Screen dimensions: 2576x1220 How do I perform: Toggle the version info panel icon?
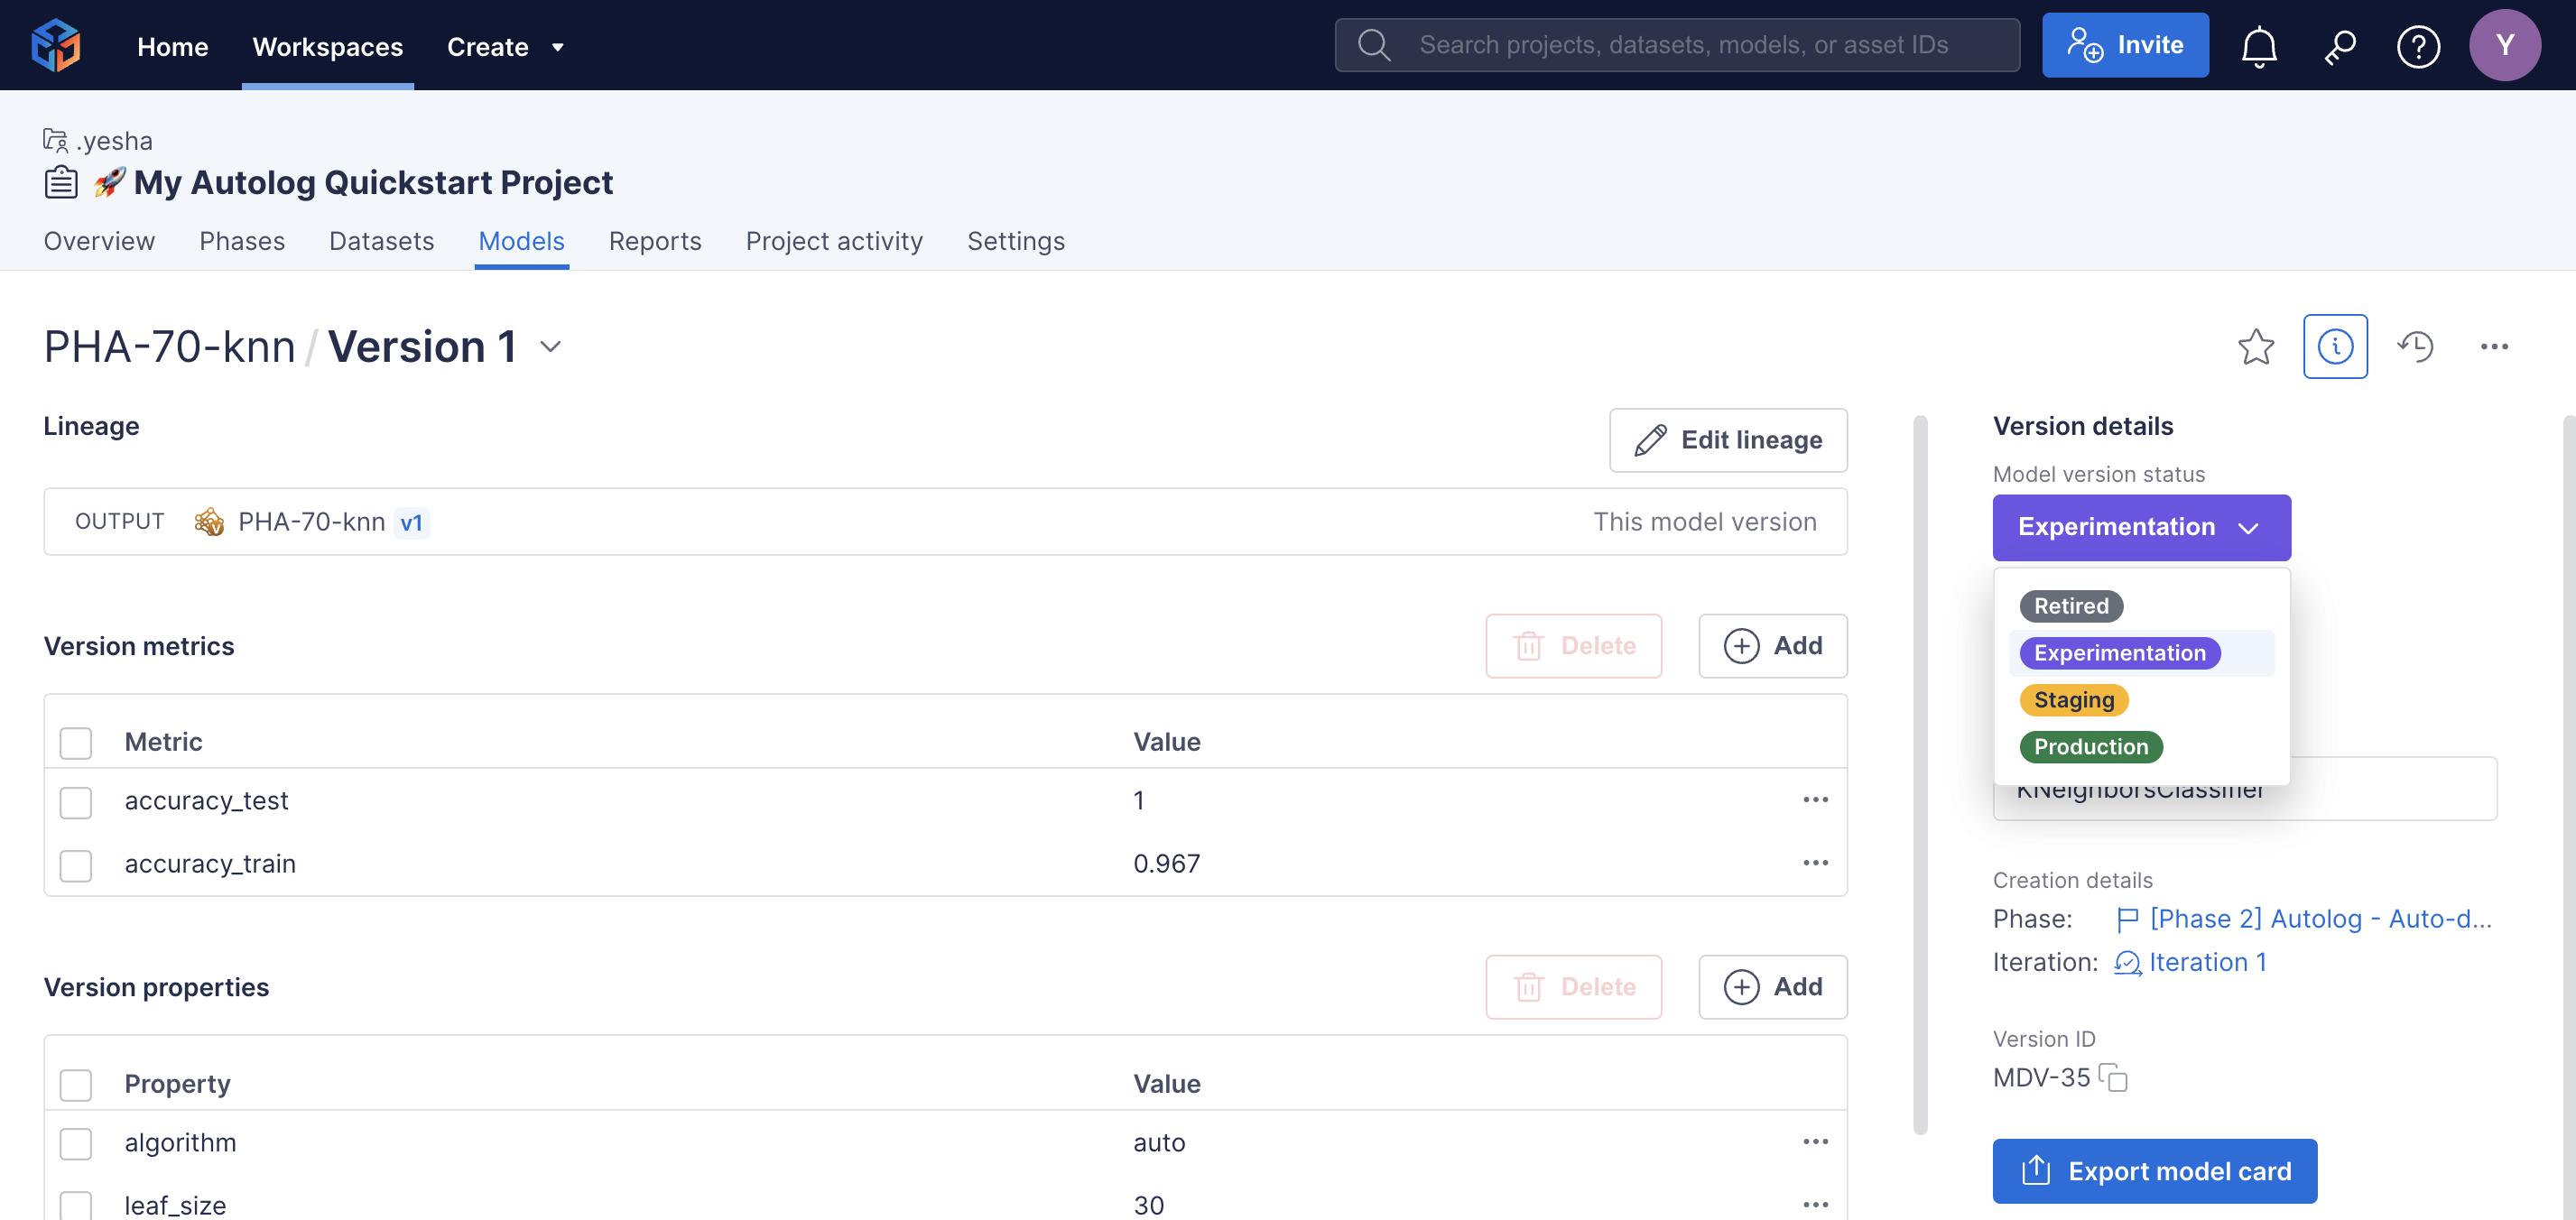pos(2334,347)
